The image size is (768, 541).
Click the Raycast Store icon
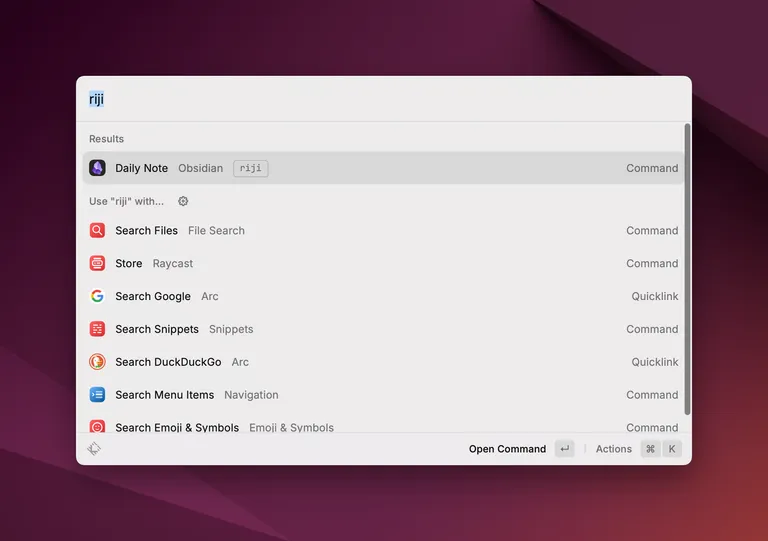point(97,264)
